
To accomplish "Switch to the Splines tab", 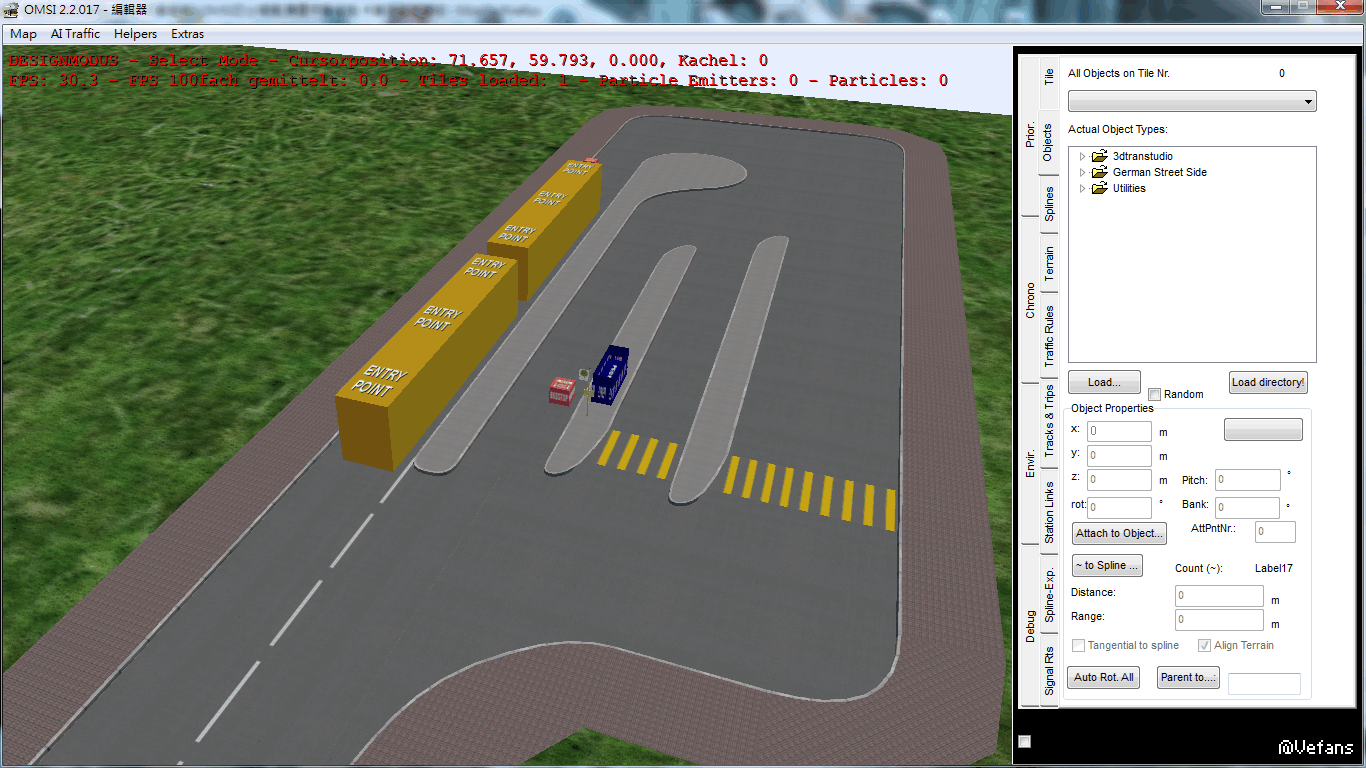I will pyautogui.click(x=1049, y=203).
